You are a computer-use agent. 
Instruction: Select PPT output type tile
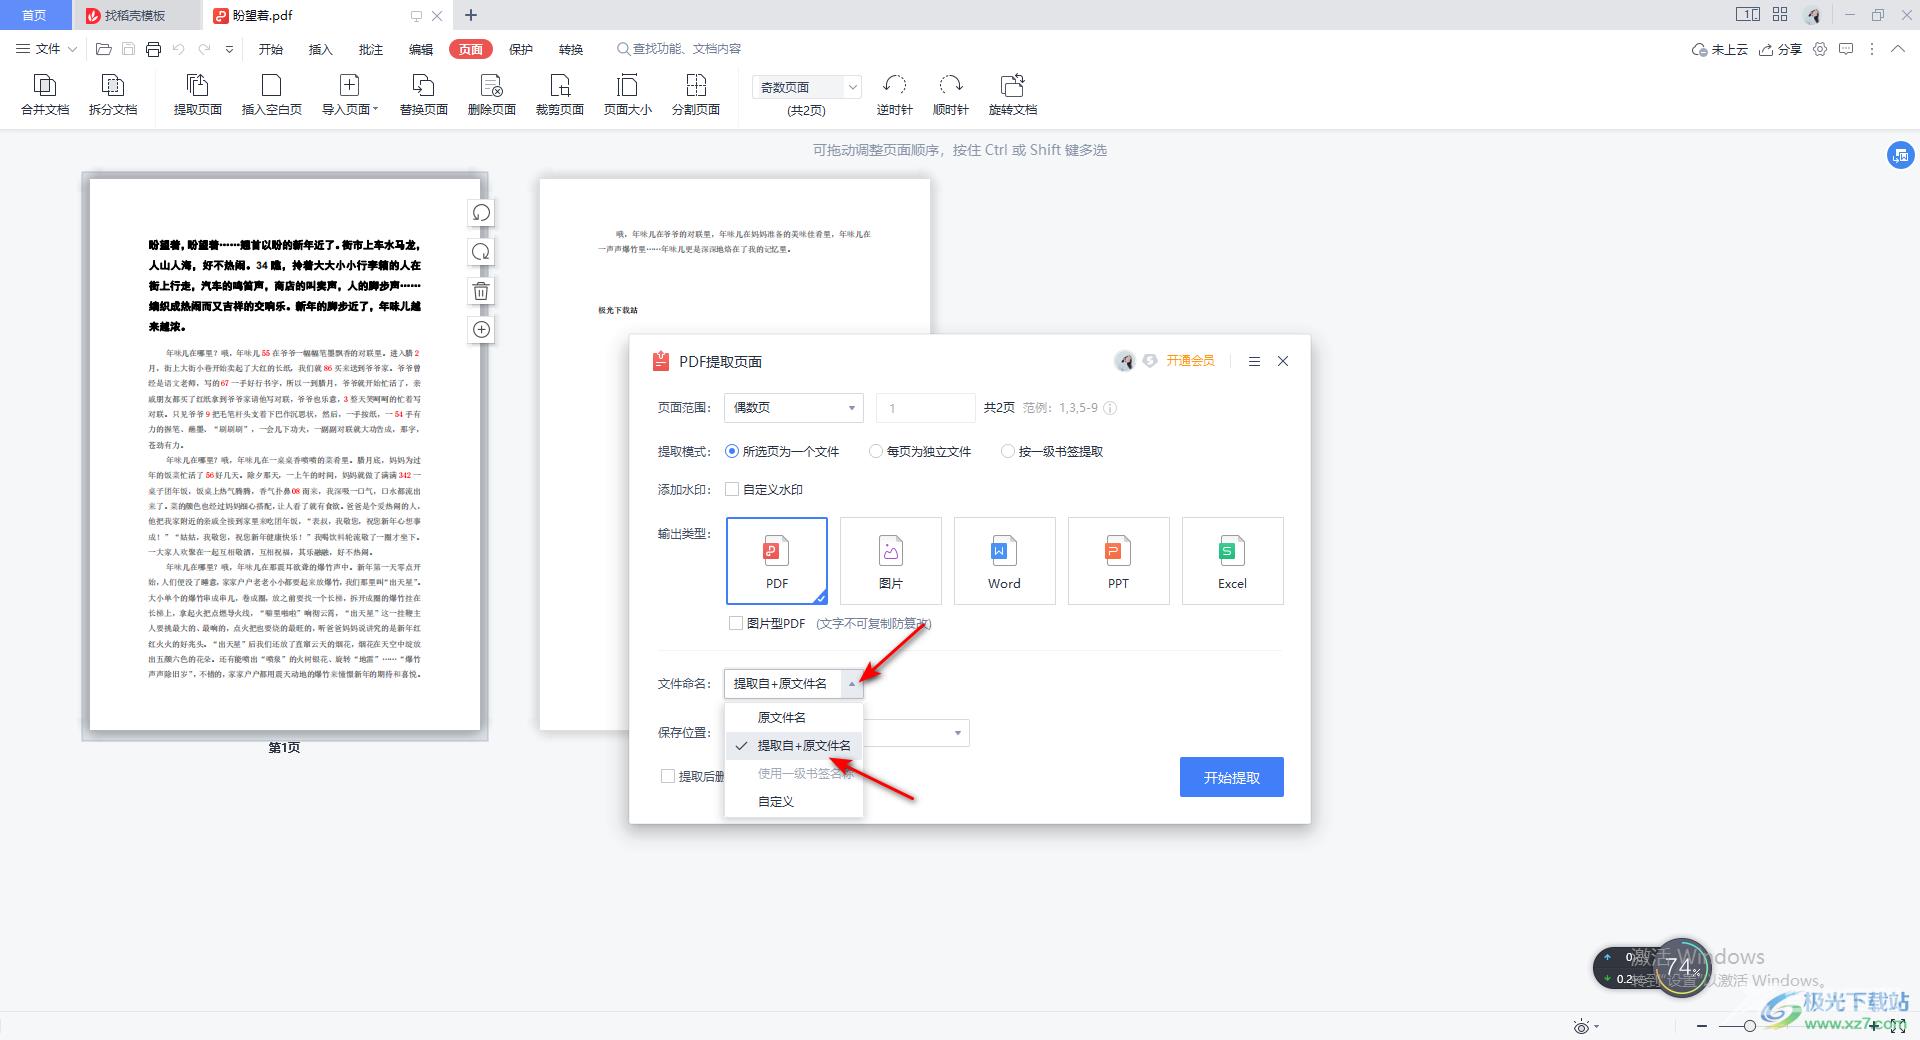click(x=1118, y=561)
